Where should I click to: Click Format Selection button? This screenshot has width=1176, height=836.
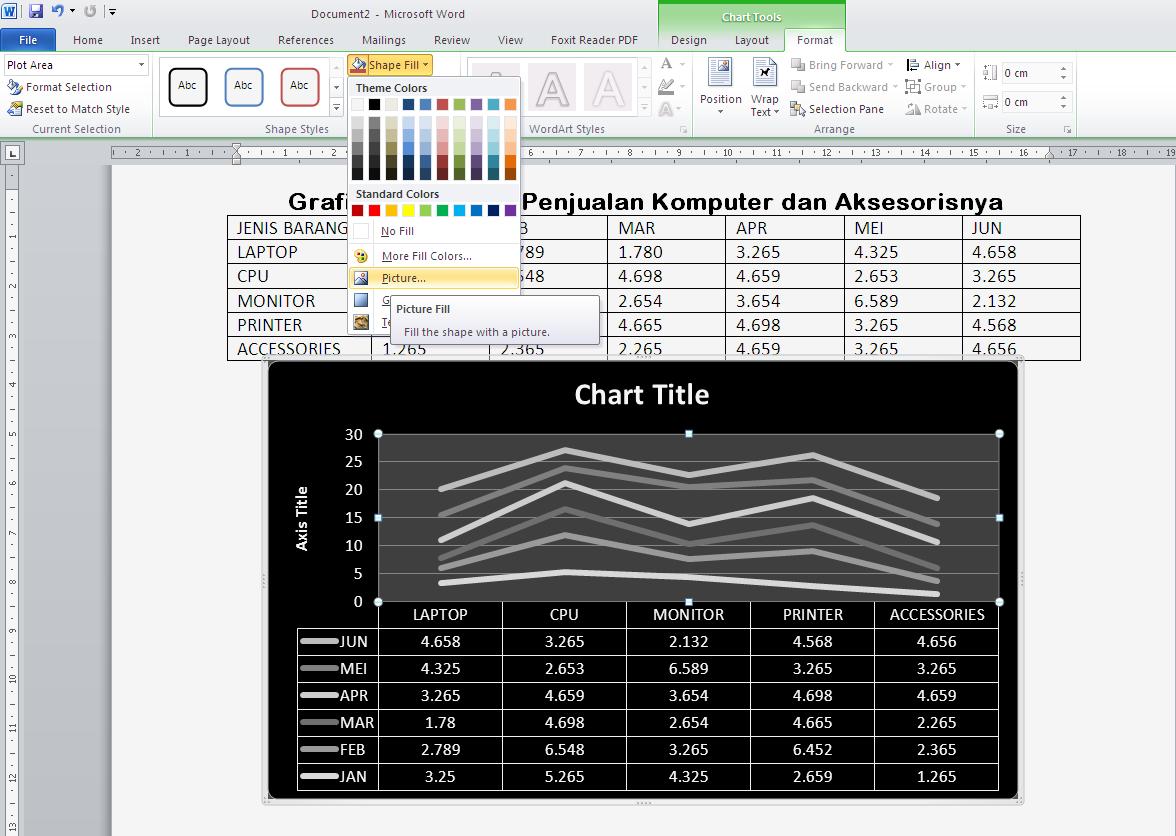click(x=59, y=87)
